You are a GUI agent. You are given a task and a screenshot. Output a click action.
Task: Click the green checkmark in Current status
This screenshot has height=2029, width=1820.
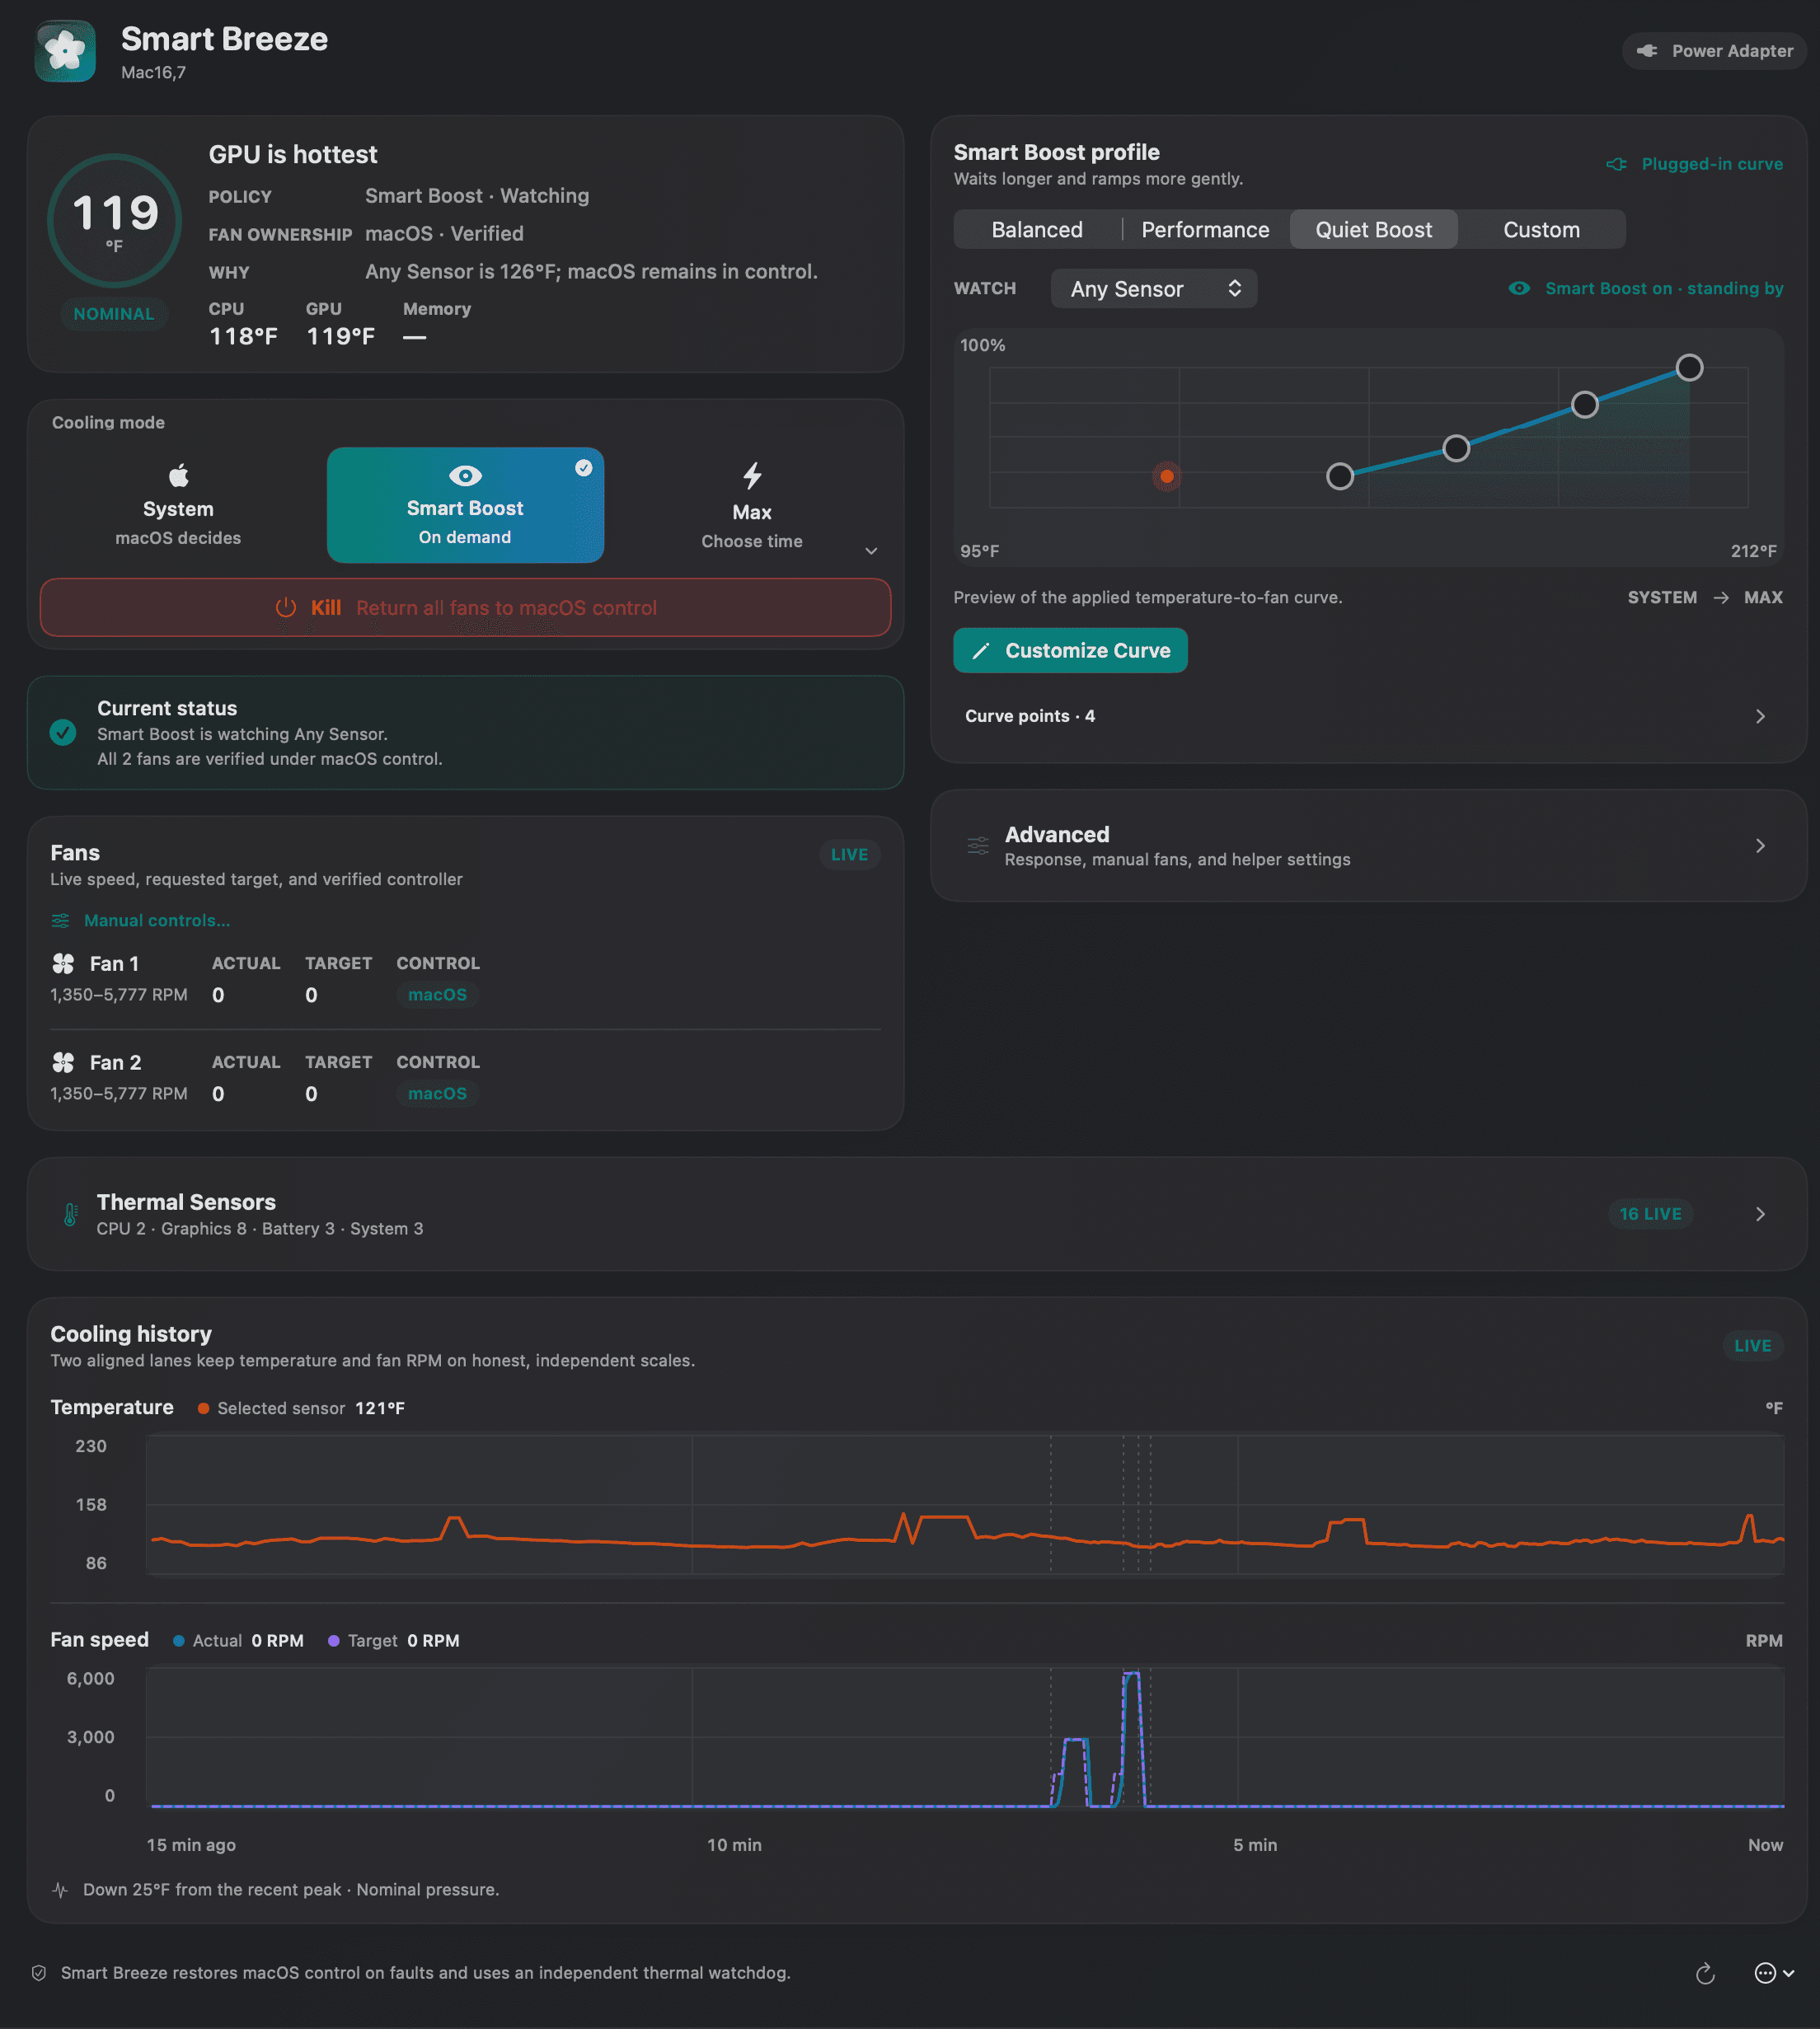63,732
